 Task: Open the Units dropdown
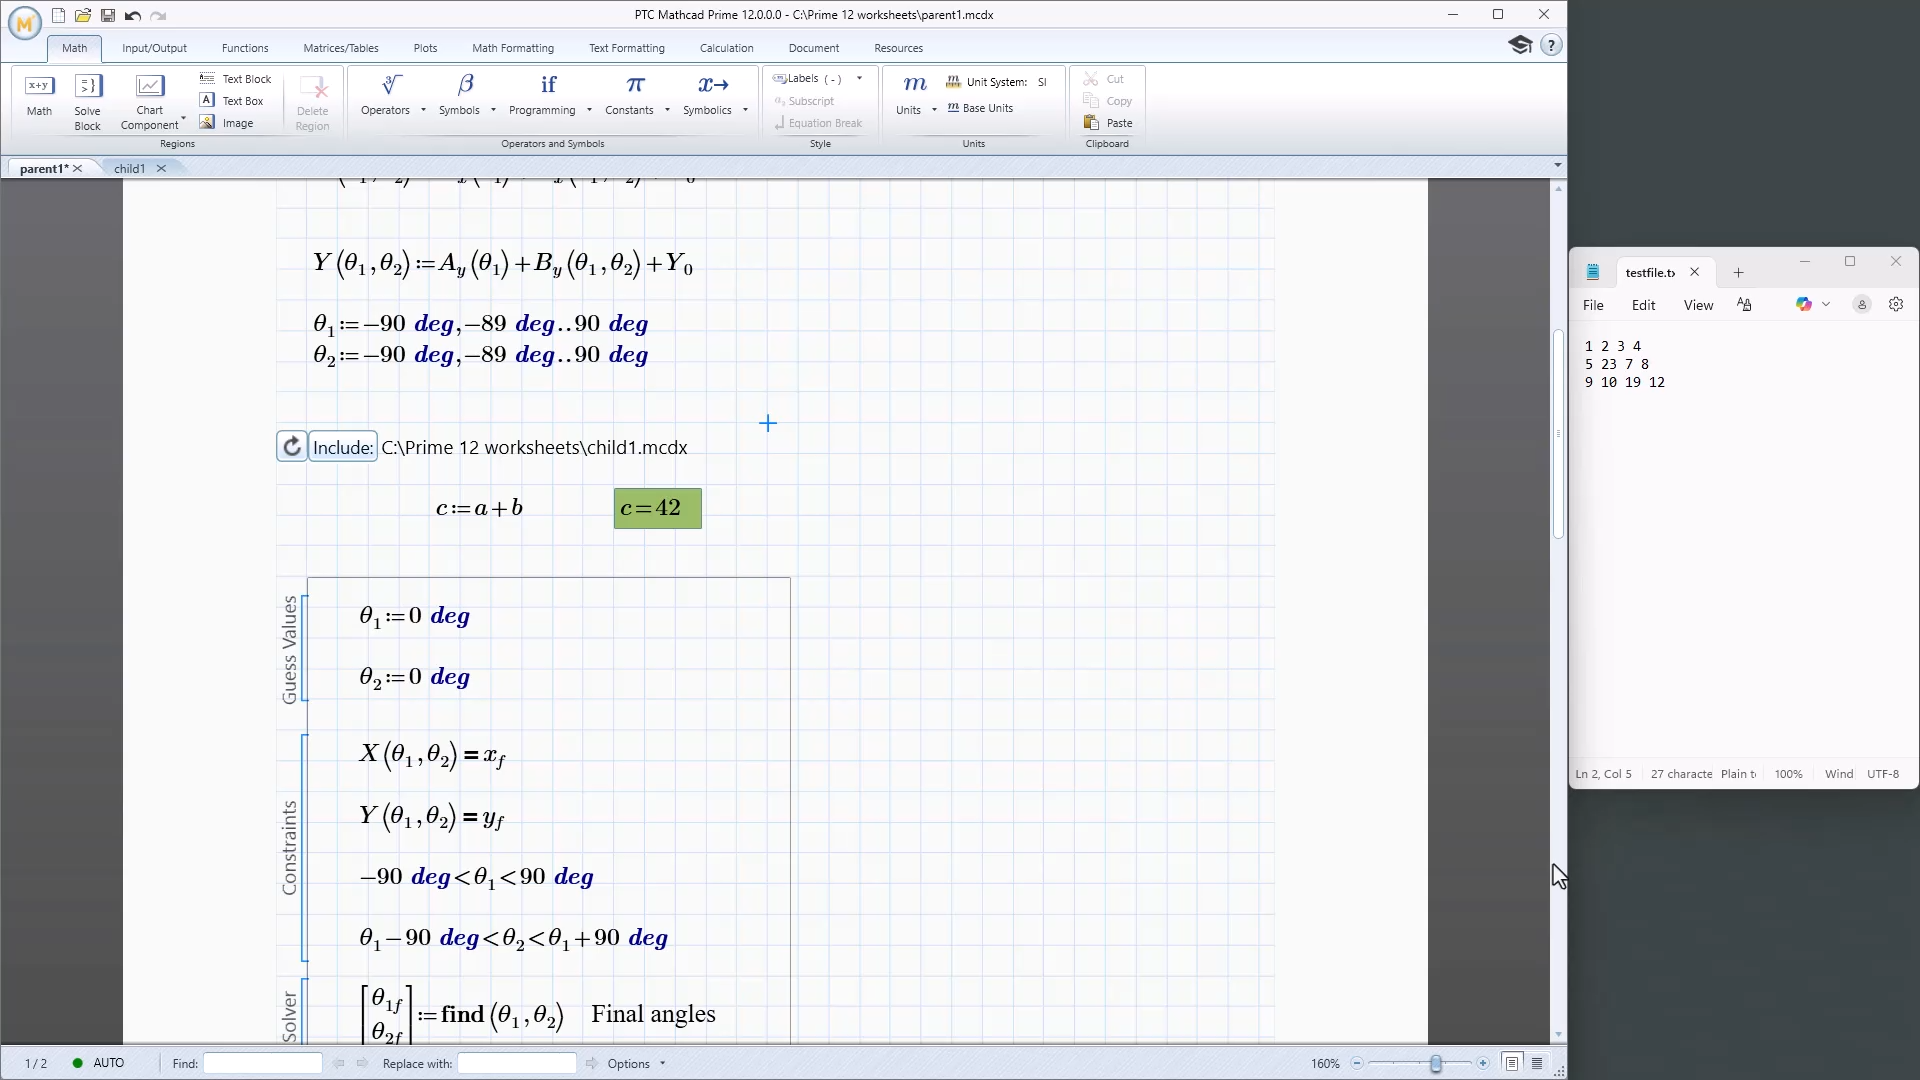pyautogui.click(x=934, y=110)
